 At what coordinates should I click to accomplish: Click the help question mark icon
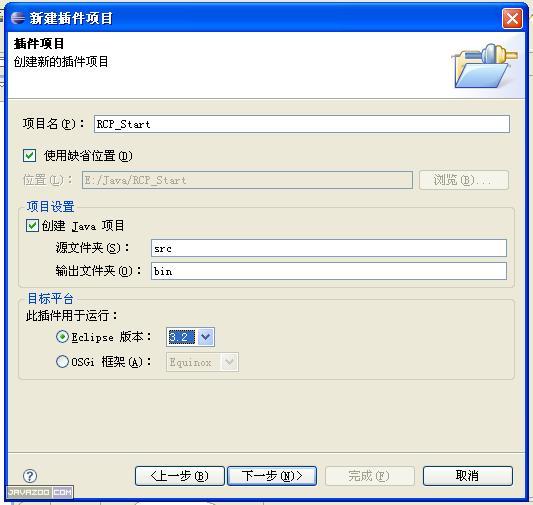[x=30, y=476]
